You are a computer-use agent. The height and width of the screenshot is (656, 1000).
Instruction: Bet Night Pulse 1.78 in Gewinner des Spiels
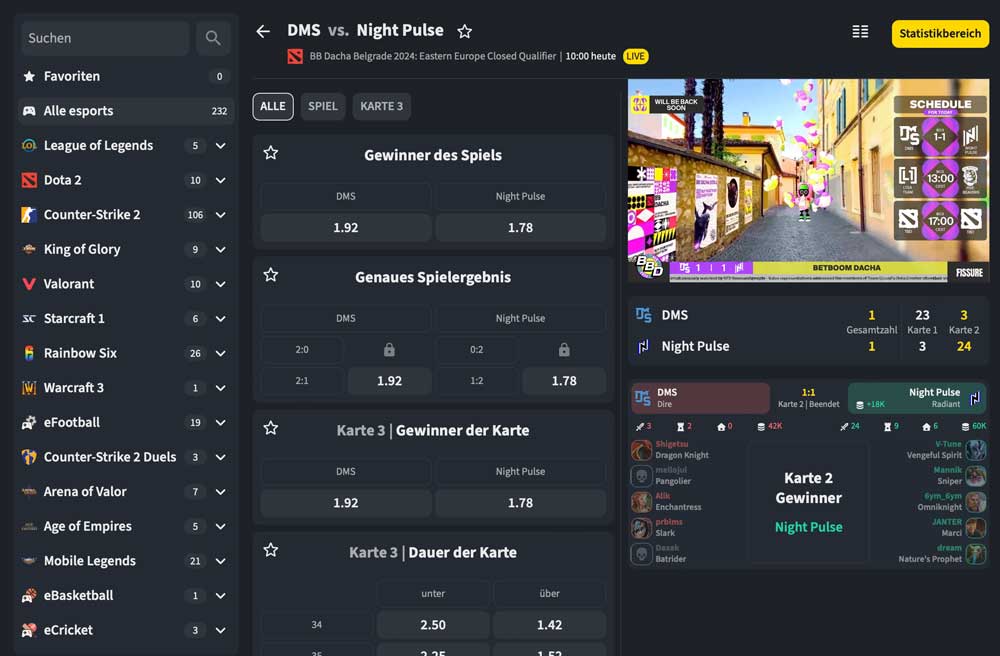[x=520, y=228]
